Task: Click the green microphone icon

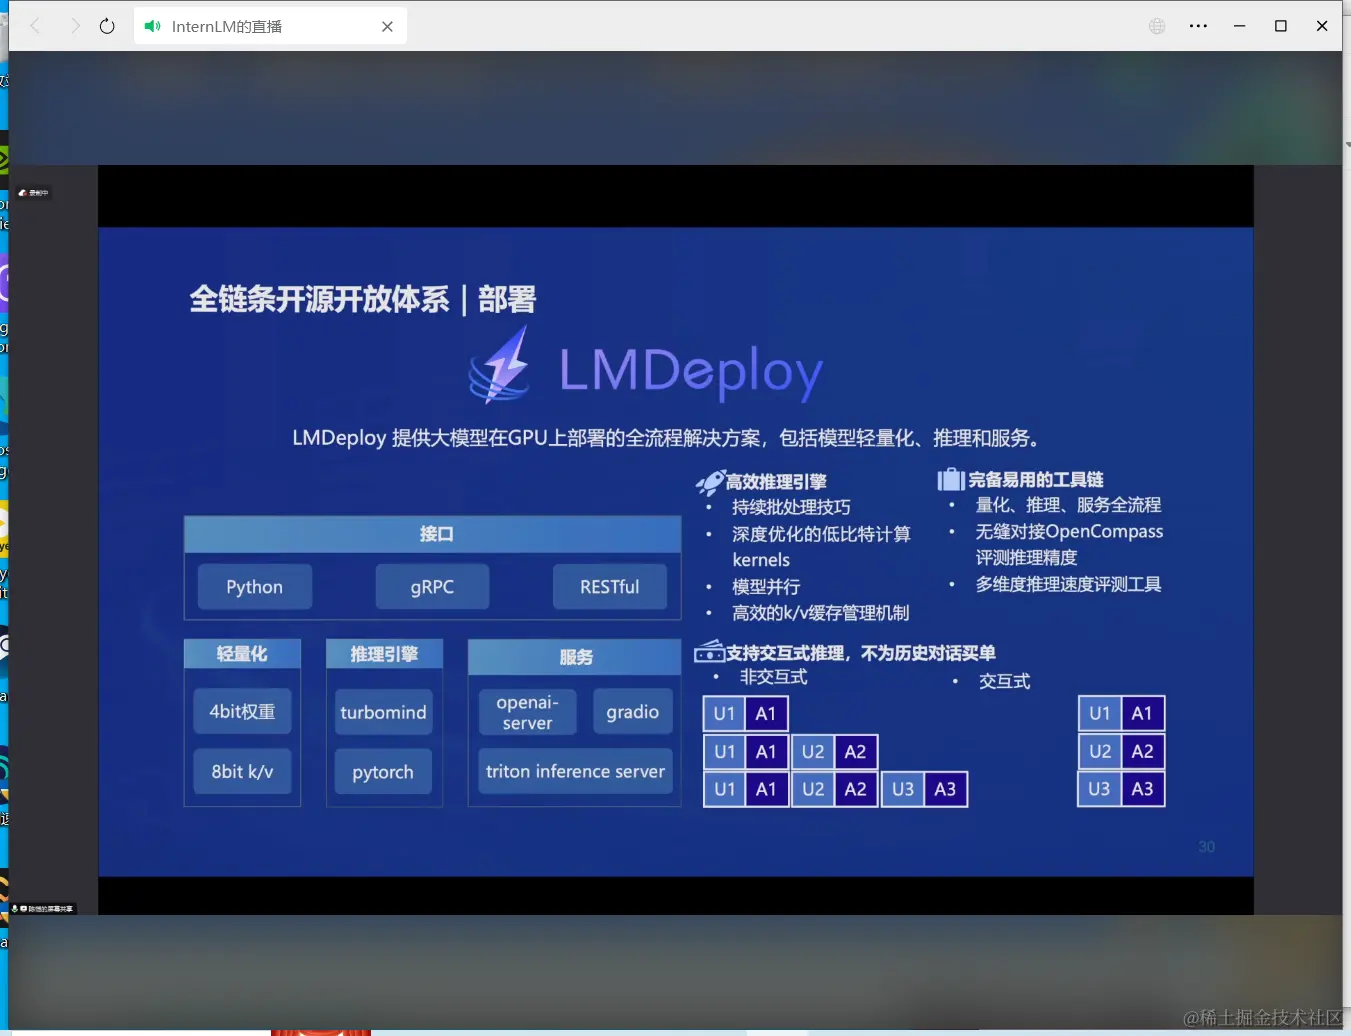Action: (x=14, y=909)
